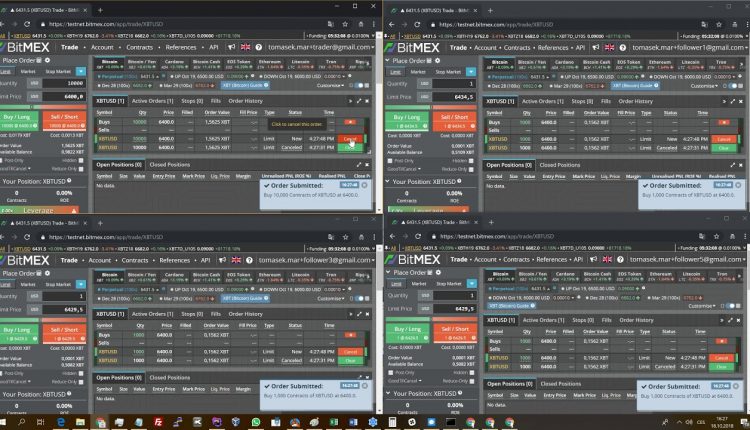Open WhatsApp from the Windows taskbar
The width and height of the screenshot is (750, 430).
click(x=256, y=422)
